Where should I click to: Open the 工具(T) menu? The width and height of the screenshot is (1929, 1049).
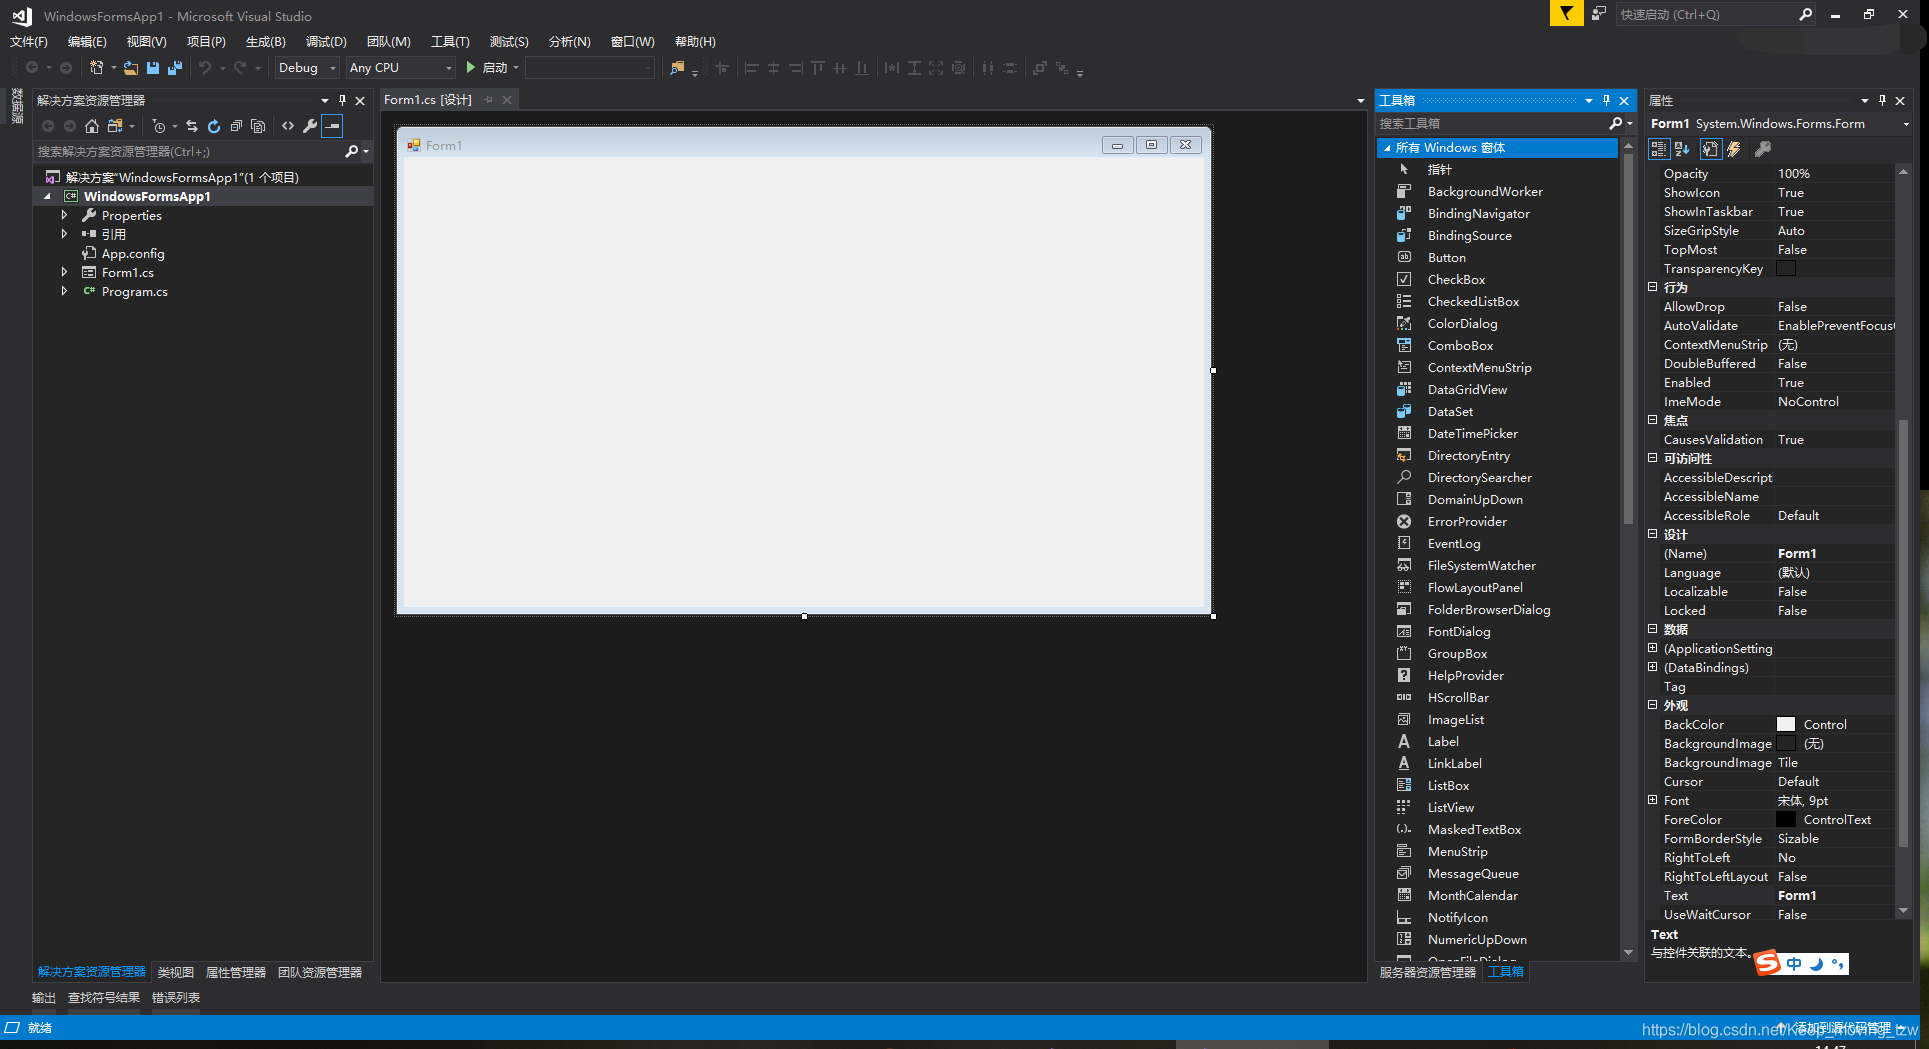[x=450, y=41]
